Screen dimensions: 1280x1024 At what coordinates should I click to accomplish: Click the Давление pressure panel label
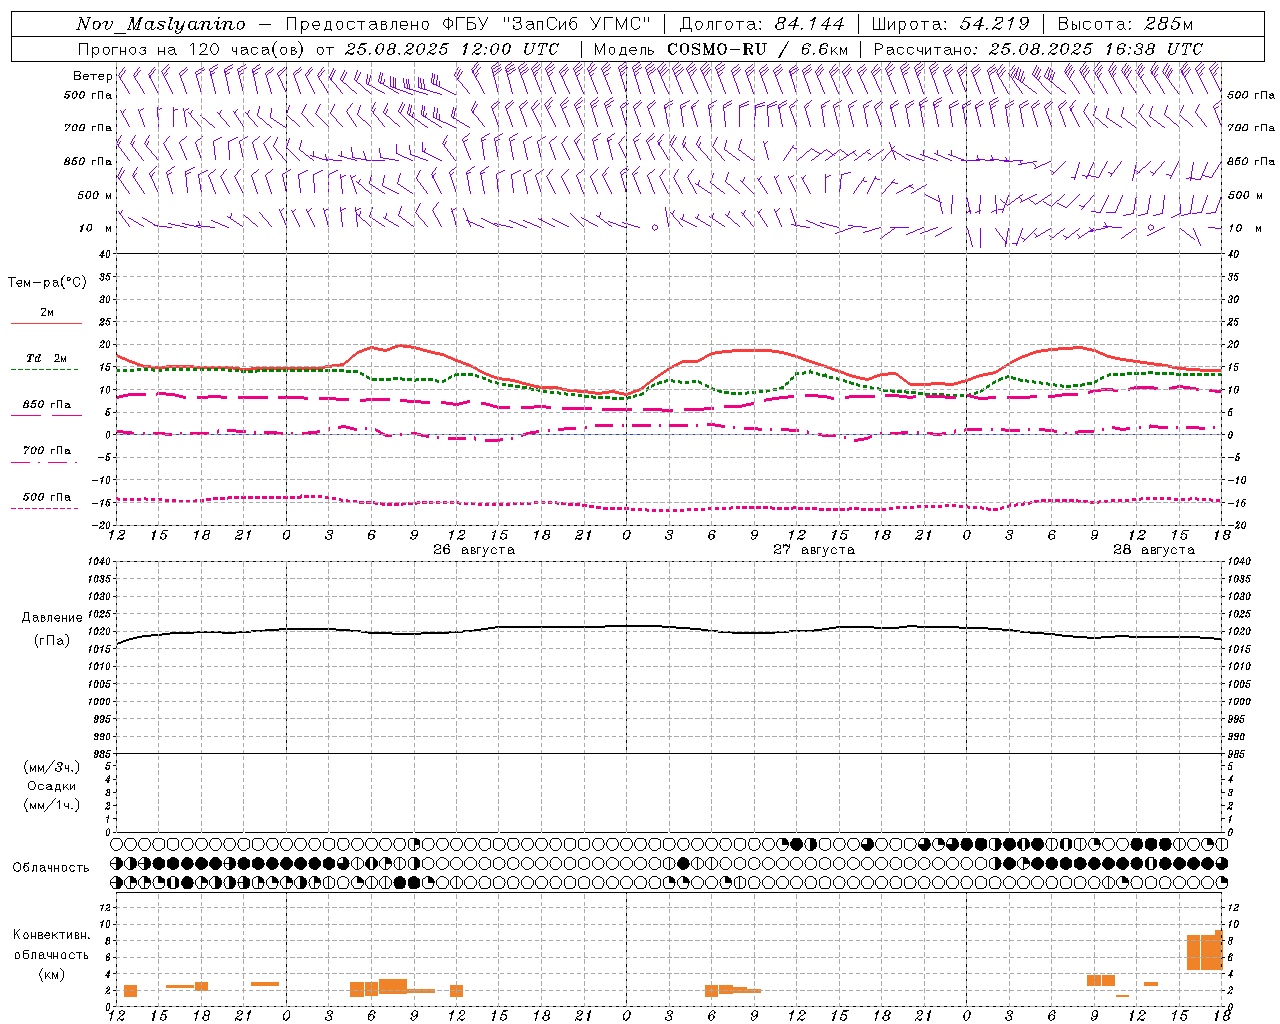pyautogui.click(x=52, y=618)
